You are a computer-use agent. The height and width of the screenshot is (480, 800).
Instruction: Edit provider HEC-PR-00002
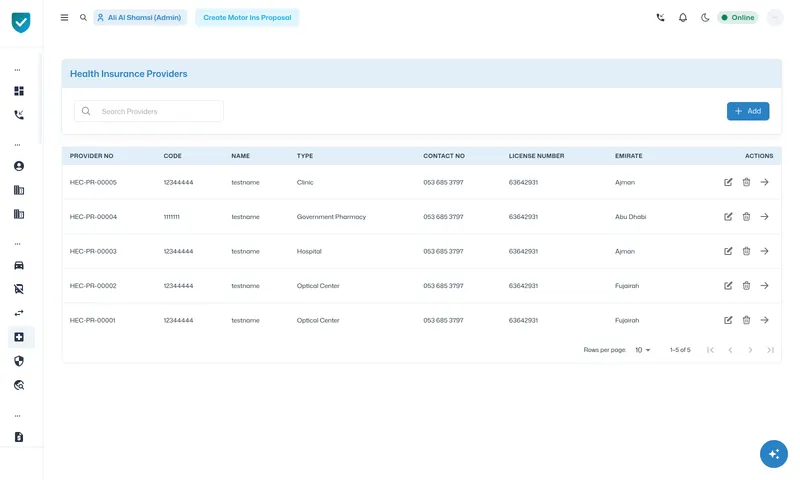pyautogui.click(x=728, y=286)
